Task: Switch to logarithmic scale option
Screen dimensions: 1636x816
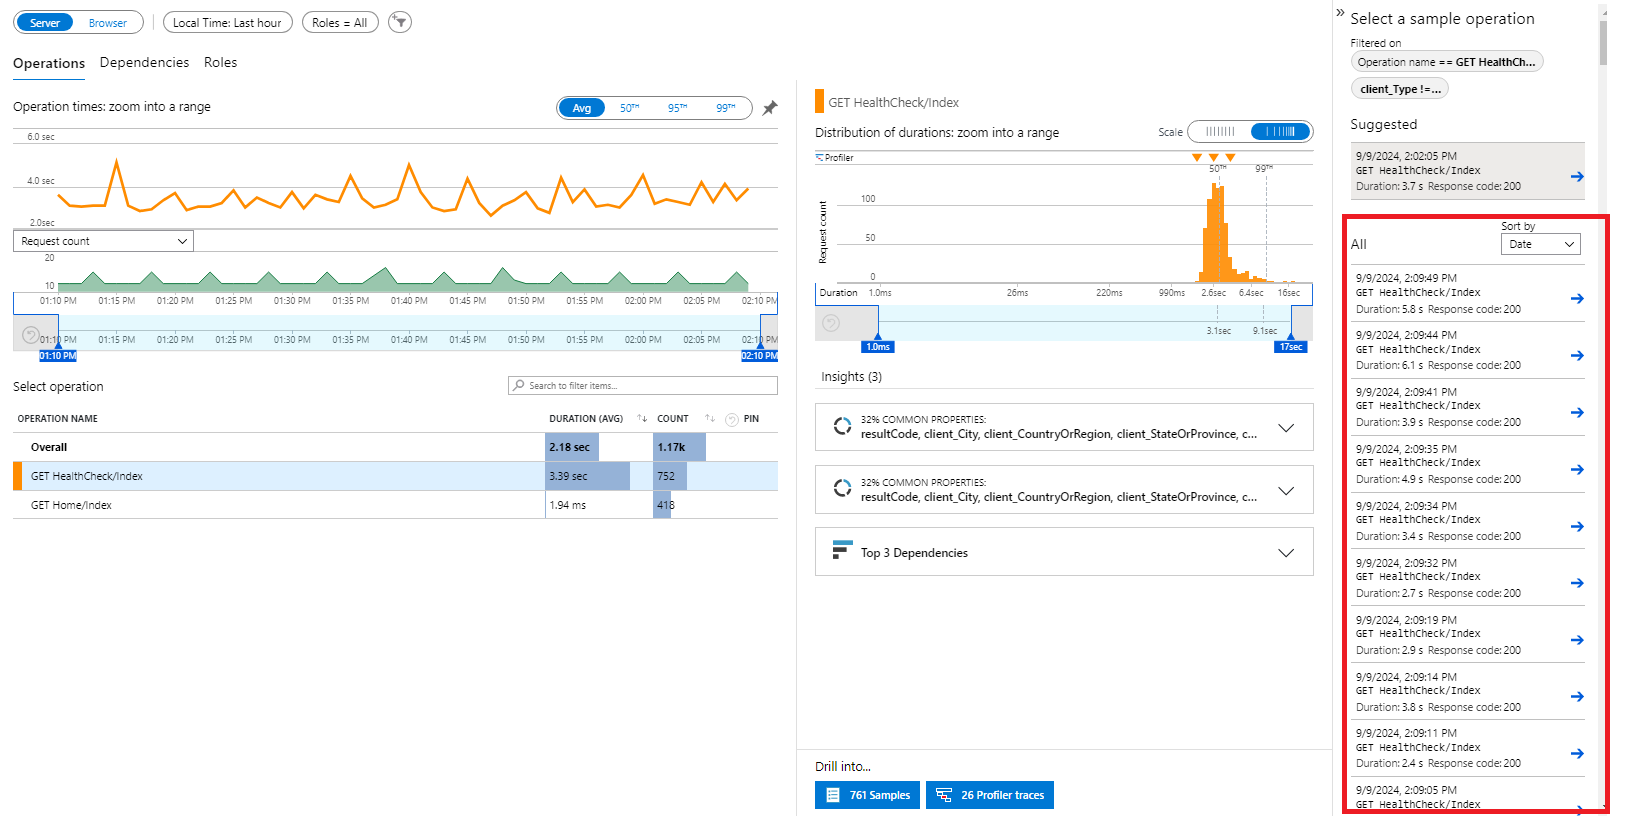Action: [x=1280, y=132]
